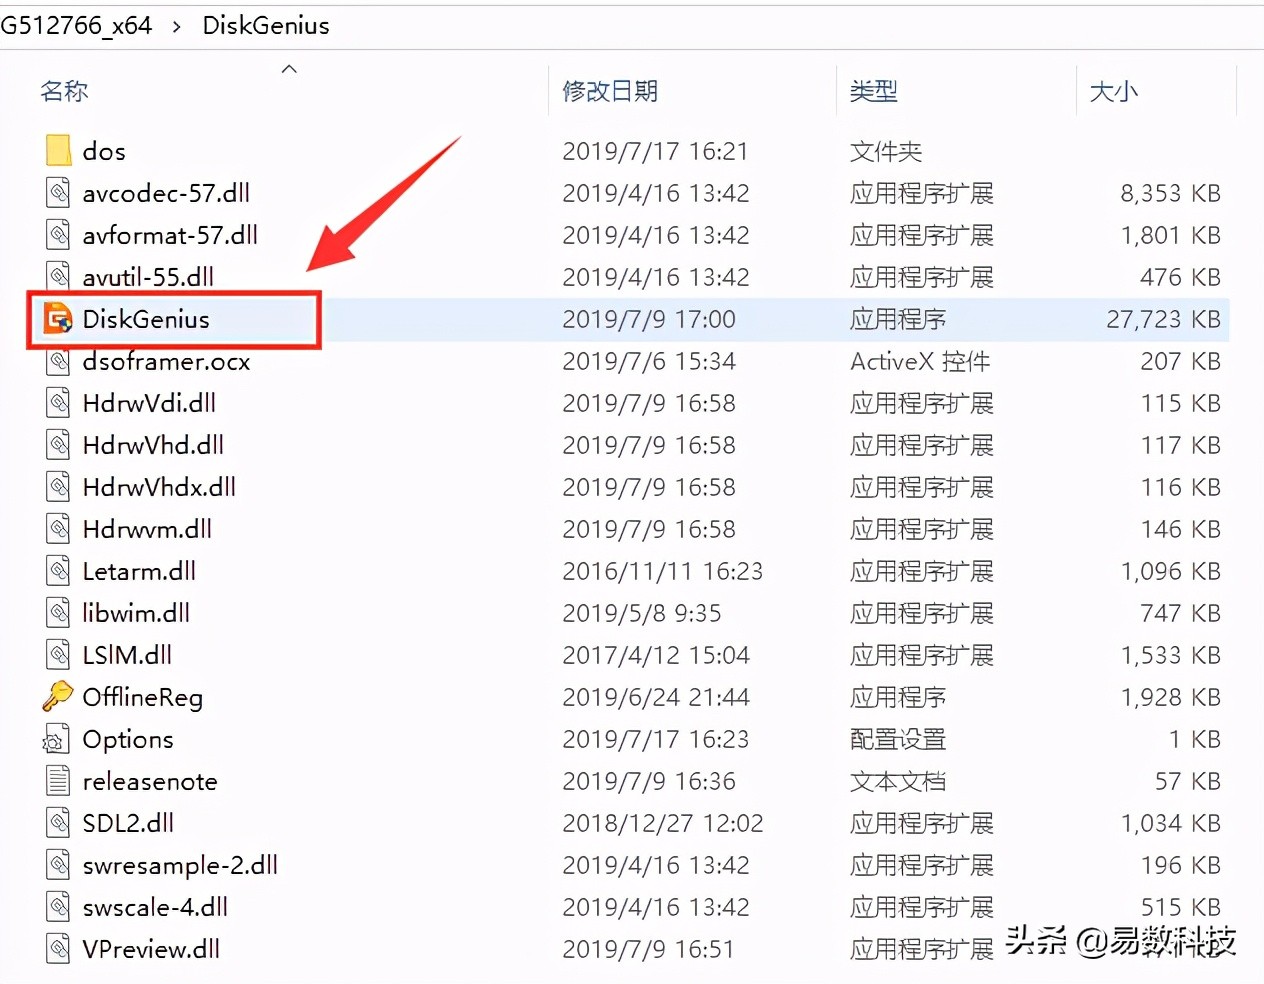
Task: Click the VPreview.dll extension icon
Action: (56, 949)
